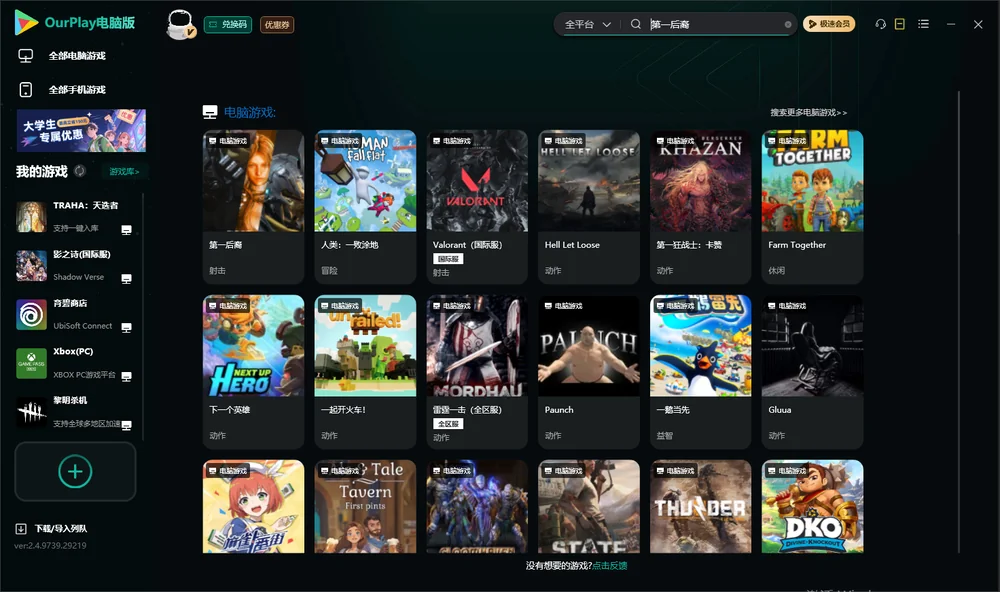Open the 大学生专属优惠 banner

point(81,131)
